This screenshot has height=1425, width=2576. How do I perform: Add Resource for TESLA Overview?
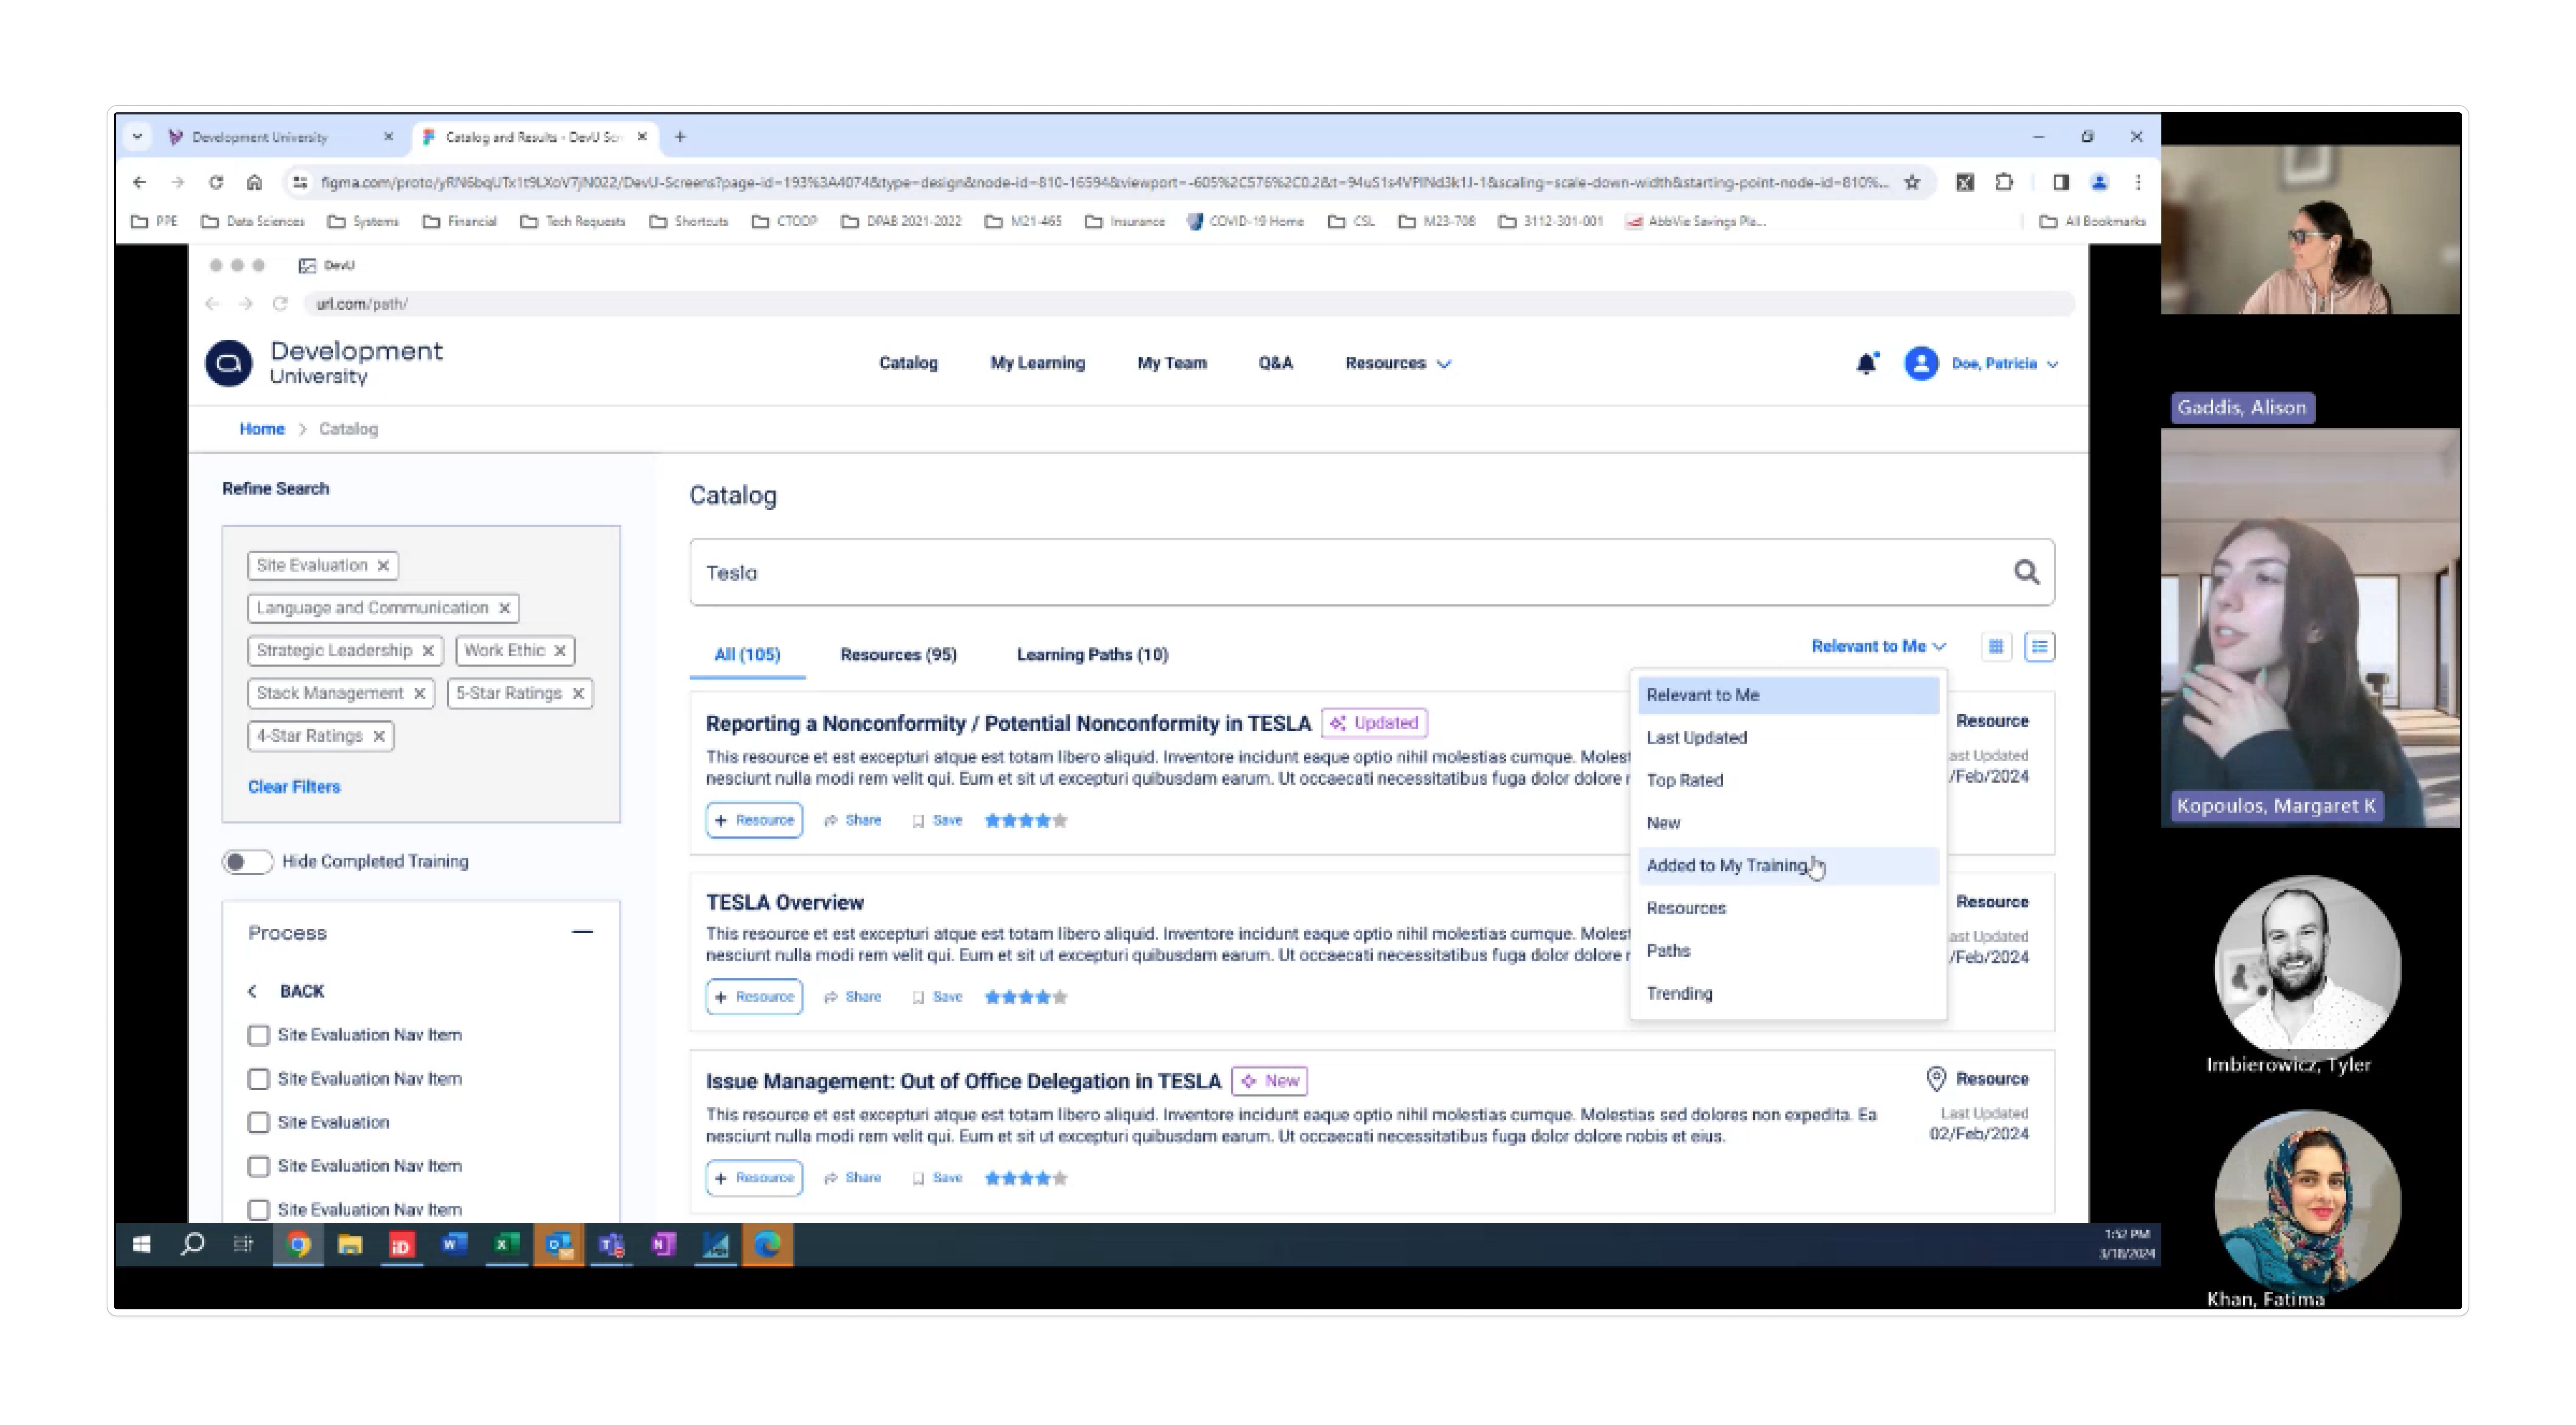tap(754, 997)
